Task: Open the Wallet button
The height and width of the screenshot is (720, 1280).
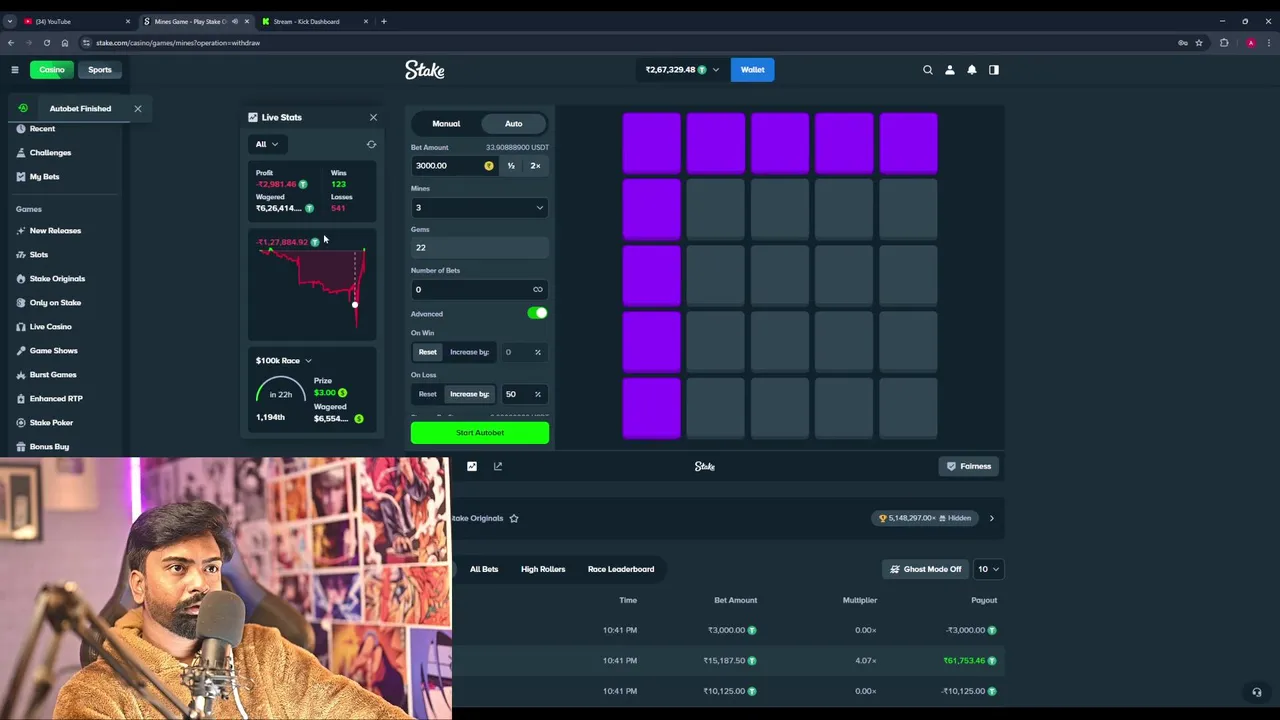Action: click(x=752, y=70)
